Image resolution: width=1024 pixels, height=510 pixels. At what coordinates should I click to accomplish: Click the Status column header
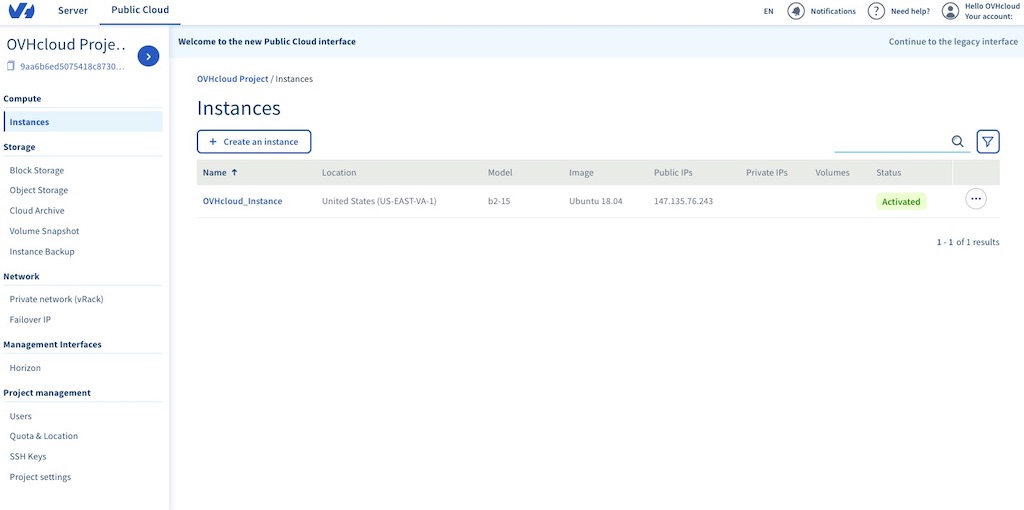[x=888, y=172]
